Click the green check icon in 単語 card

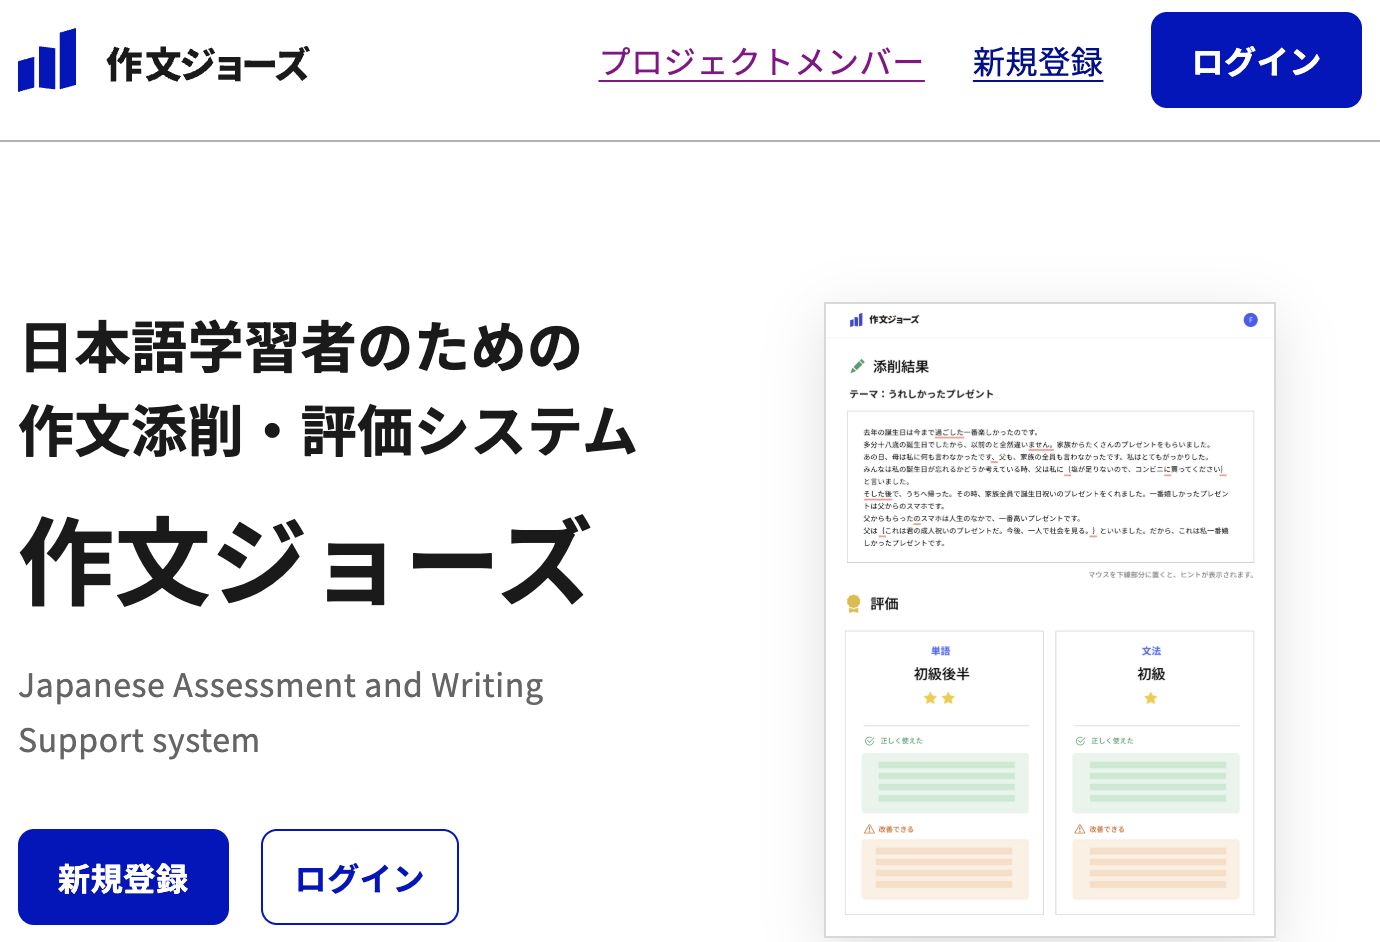point(869,741)
